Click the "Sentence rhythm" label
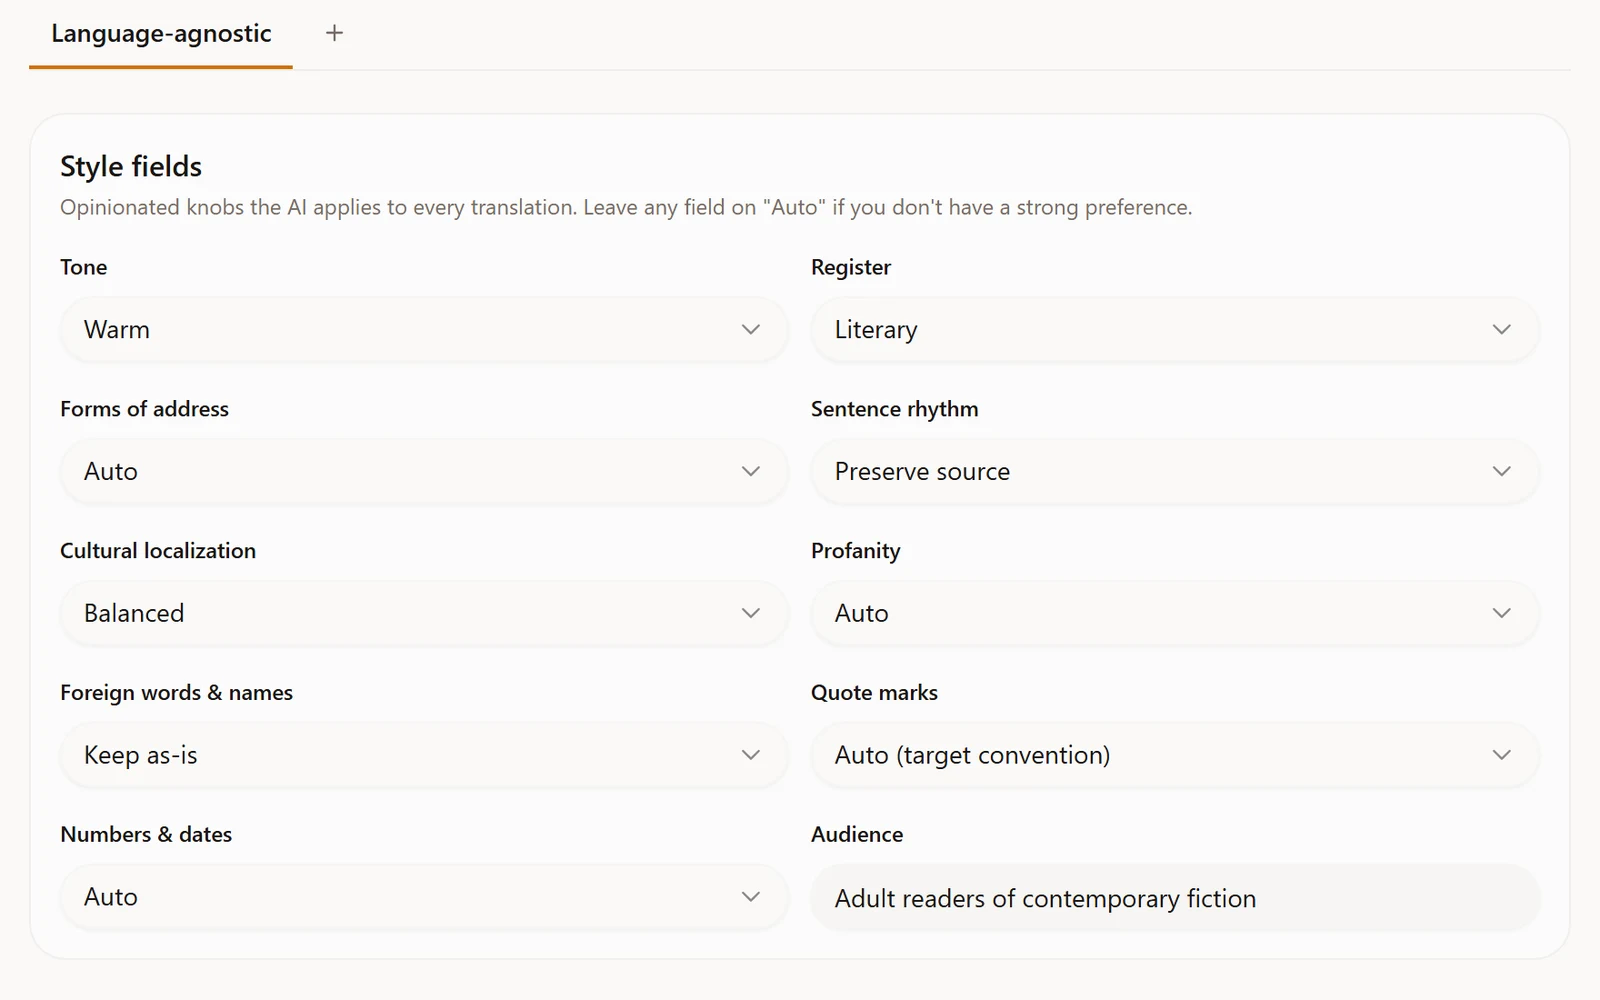The width and height of the screenshot is (1600, 1000). (x=895, y=409)
